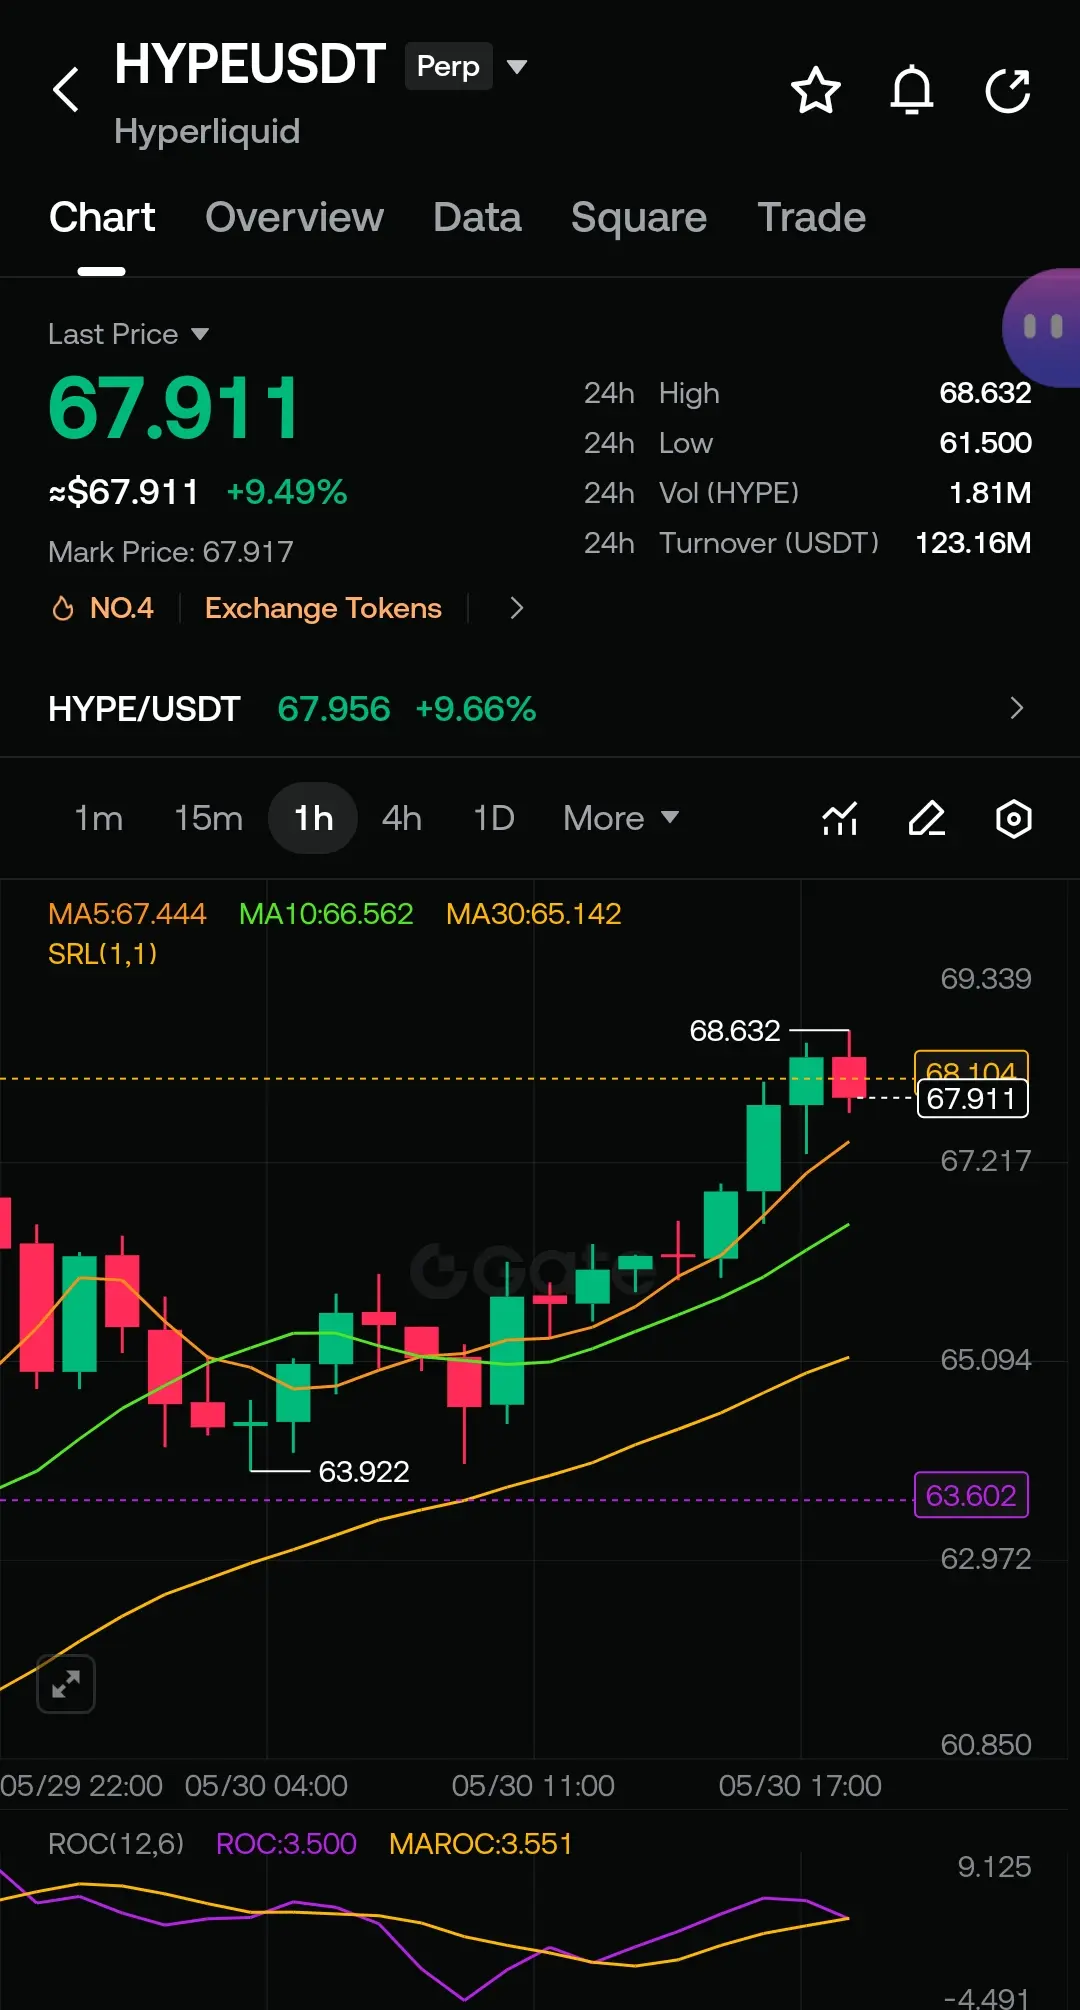
Task: Open the Perp contract type dropdown
Action: (466, 66)
